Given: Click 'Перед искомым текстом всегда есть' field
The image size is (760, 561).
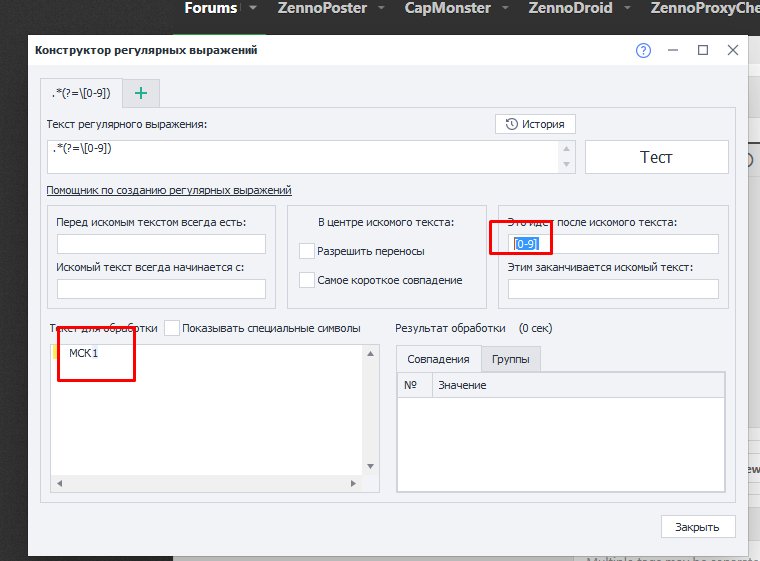Looking at the screenshot, I should click(x=161, y=244).
